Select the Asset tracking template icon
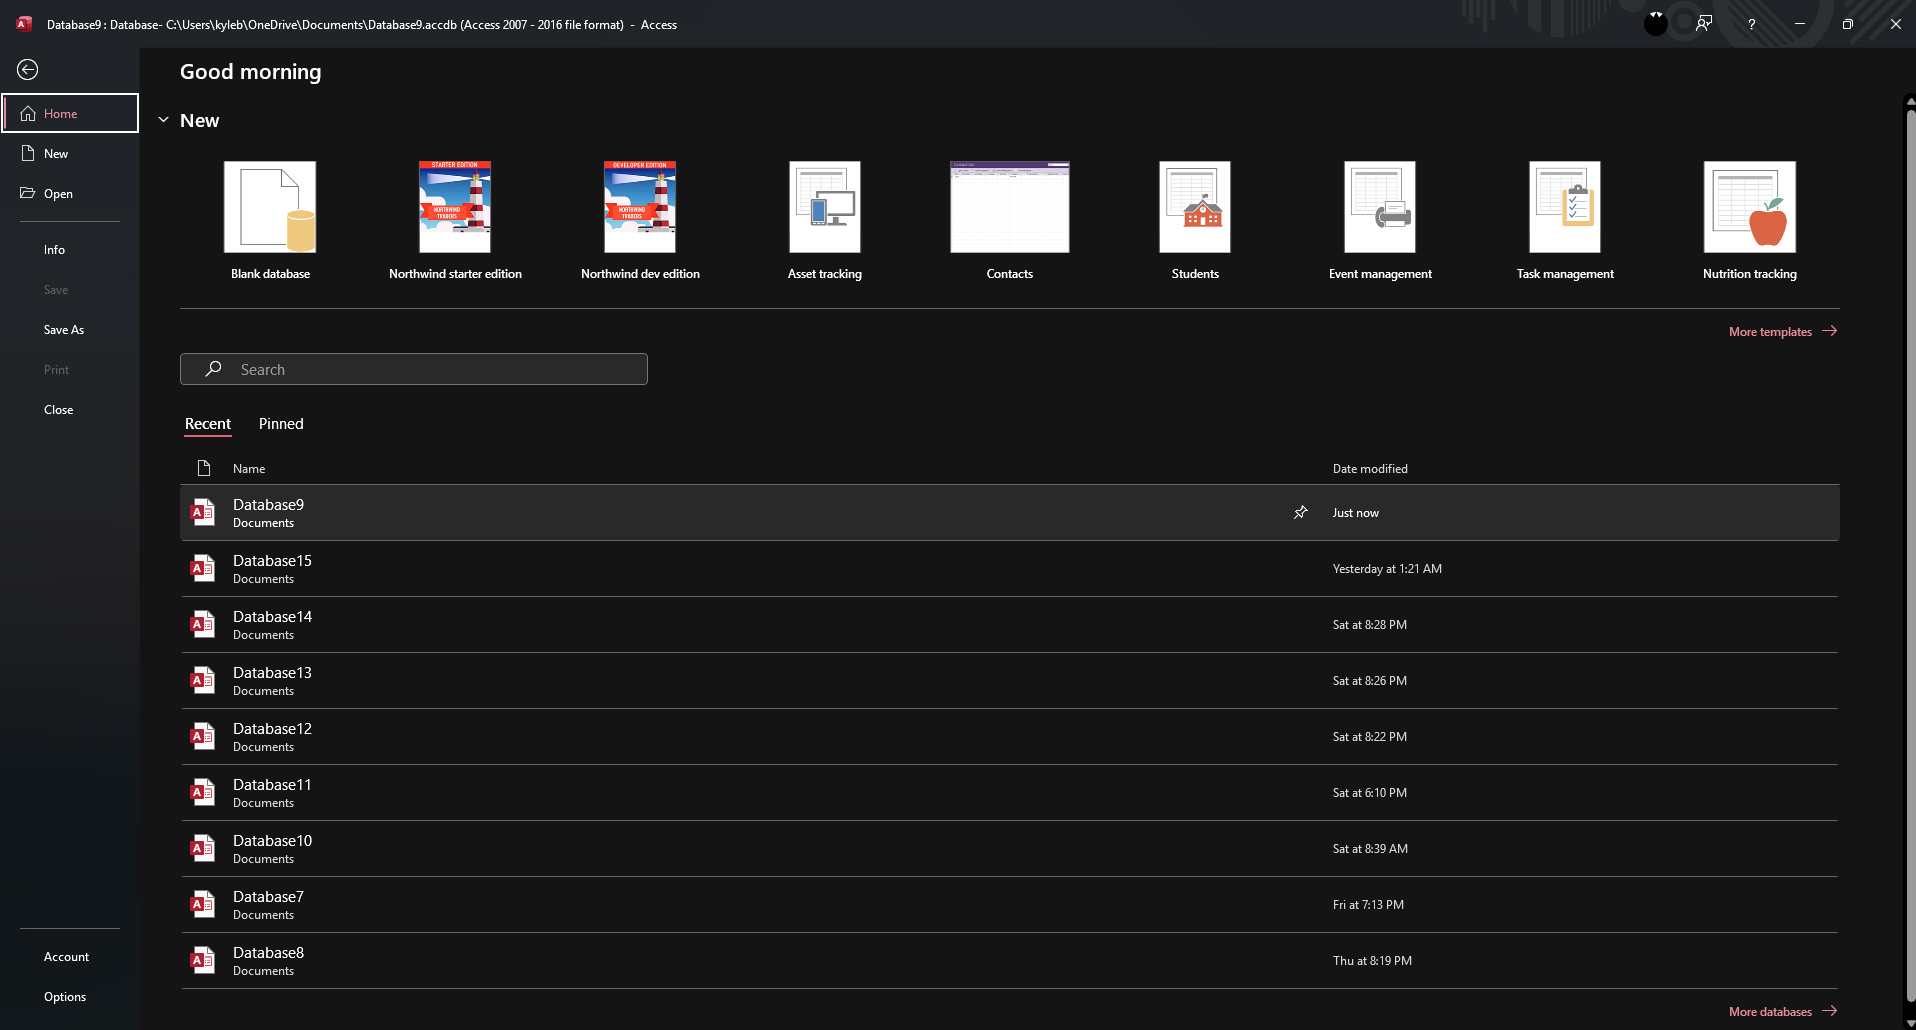The image size is (1916, 1030). (x=824, y=207)
